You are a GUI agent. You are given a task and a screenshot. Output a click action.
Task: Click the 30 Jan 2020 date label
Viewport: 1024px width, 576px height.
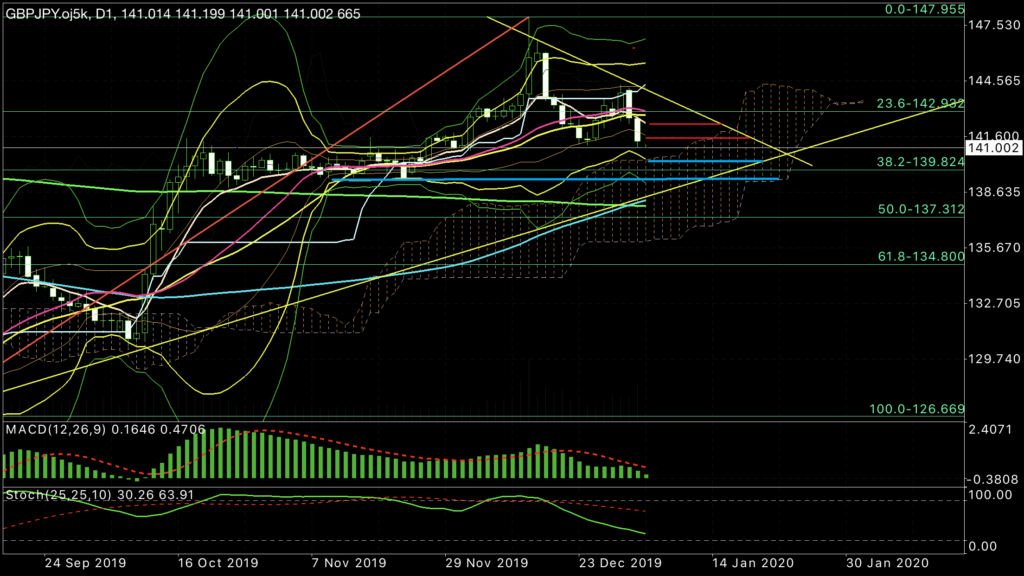coord(887,563)
